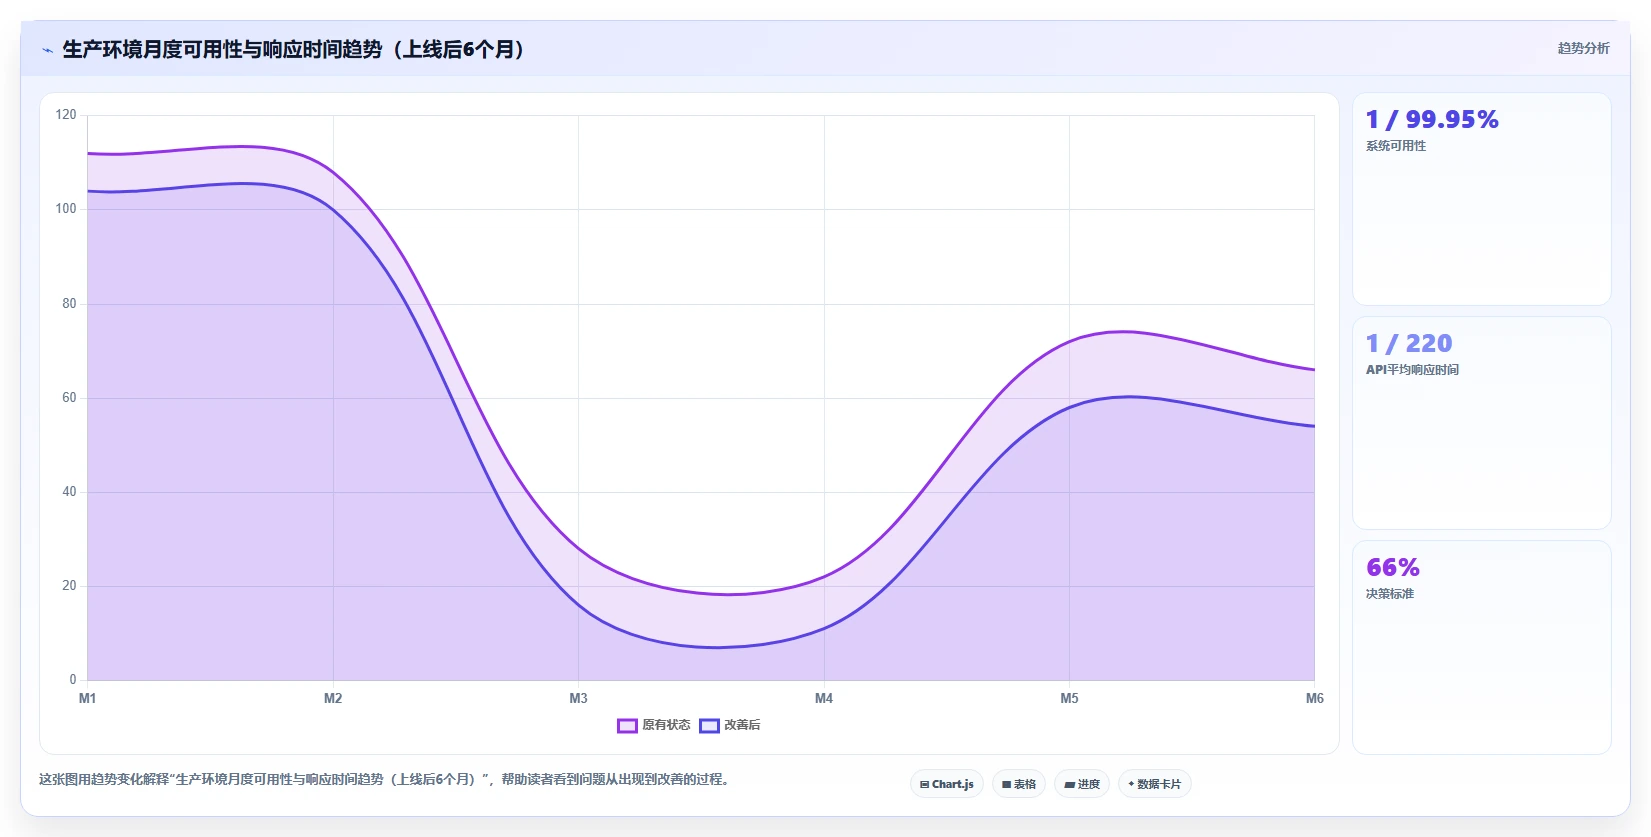The height and width of the screenshot is (837, 1651).
Task: Click the trend icon beside the chart title
Action: [47, 50]
